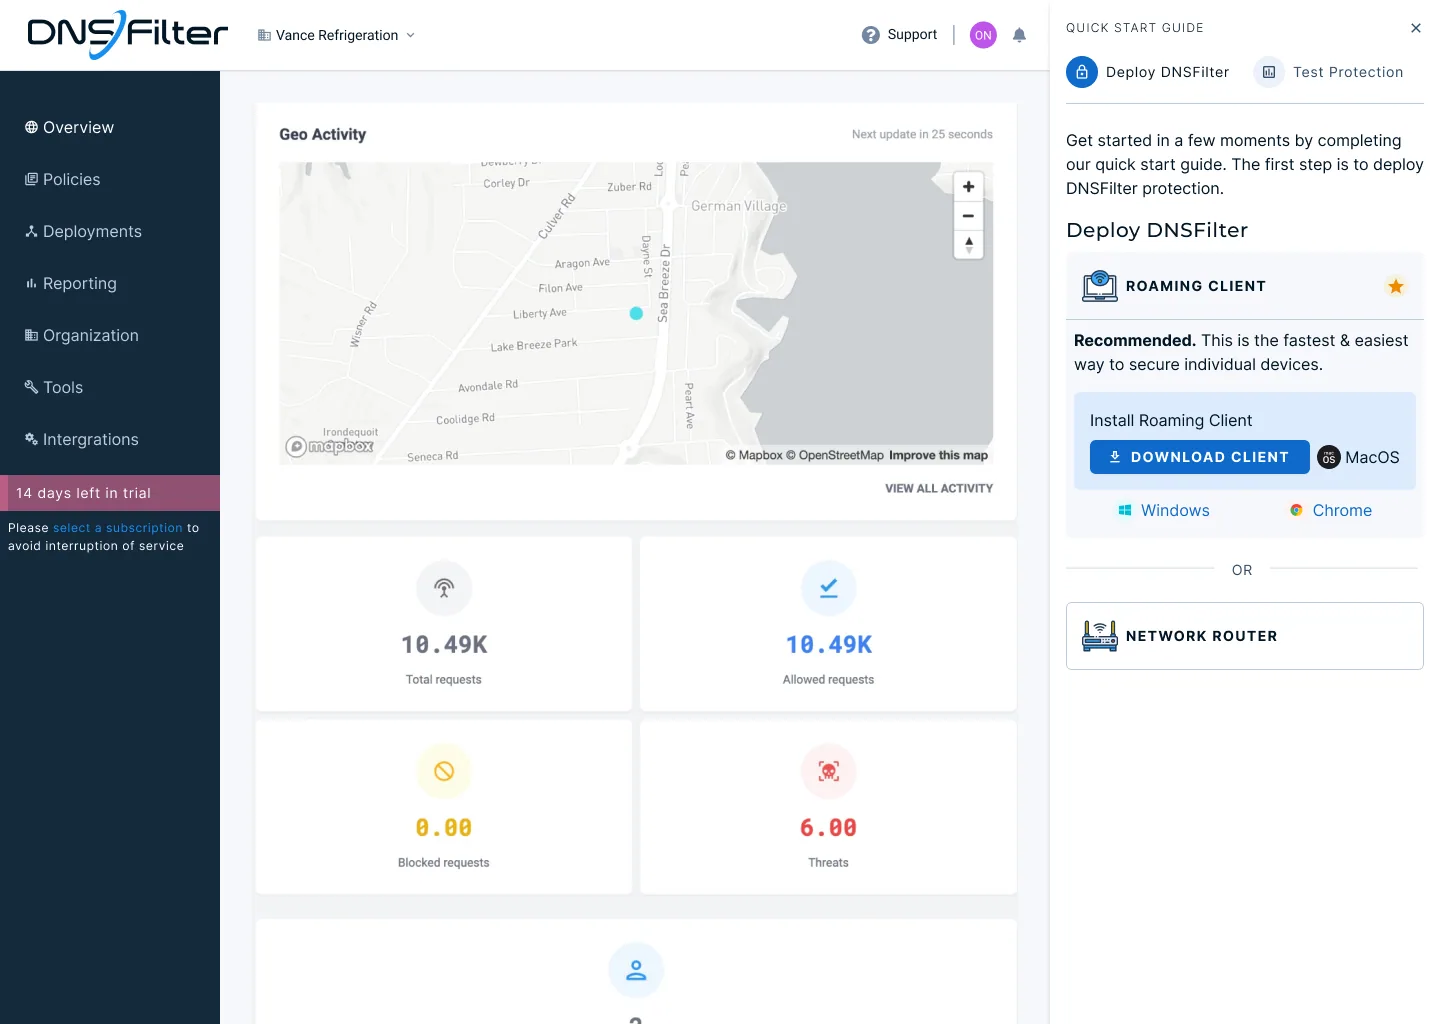
Task: Click View All Activity link
Action: click(x=939, y=488)
